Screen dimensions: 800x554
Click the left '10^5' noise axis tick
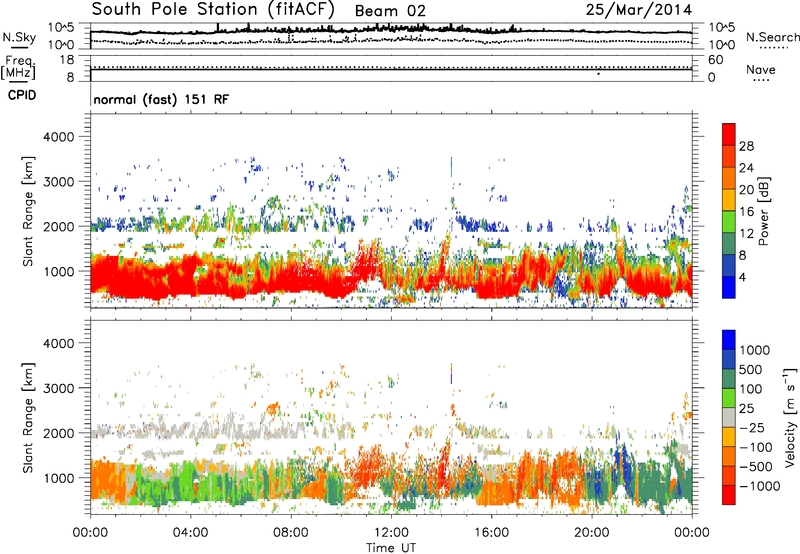[61, 28]
